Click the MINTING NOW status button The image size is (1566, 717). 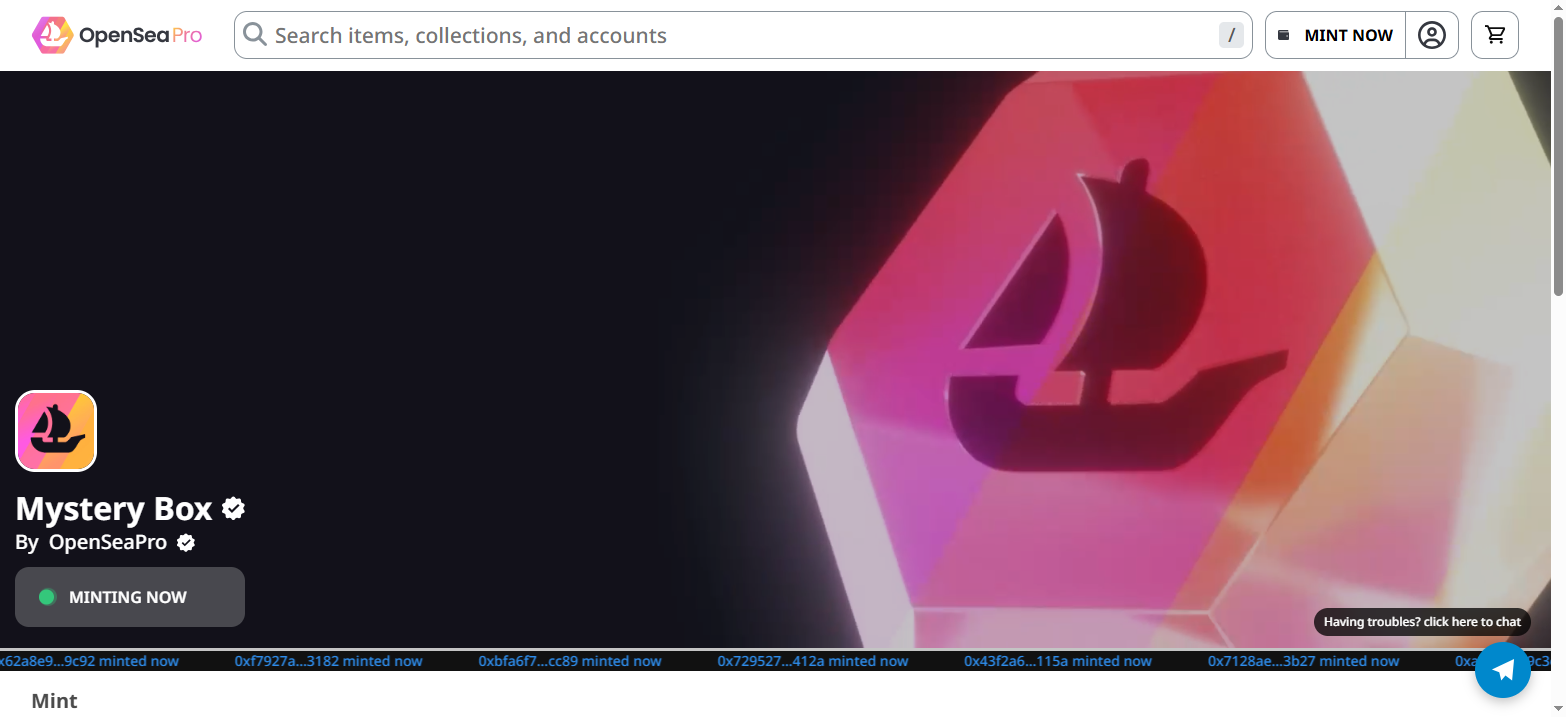point(130,597)
